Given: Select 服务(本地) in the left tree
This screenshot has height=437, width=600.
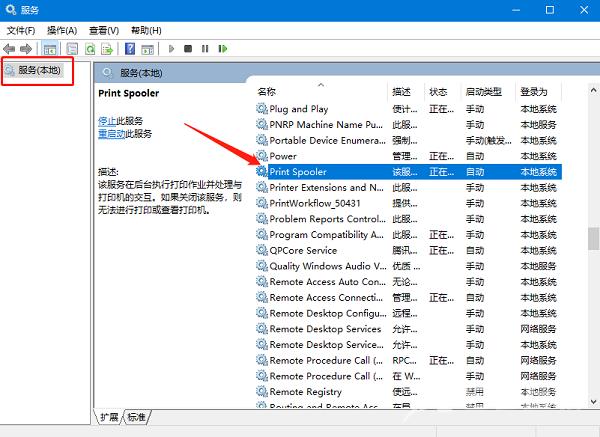Looking at the screenshot, I should [34, 70].
